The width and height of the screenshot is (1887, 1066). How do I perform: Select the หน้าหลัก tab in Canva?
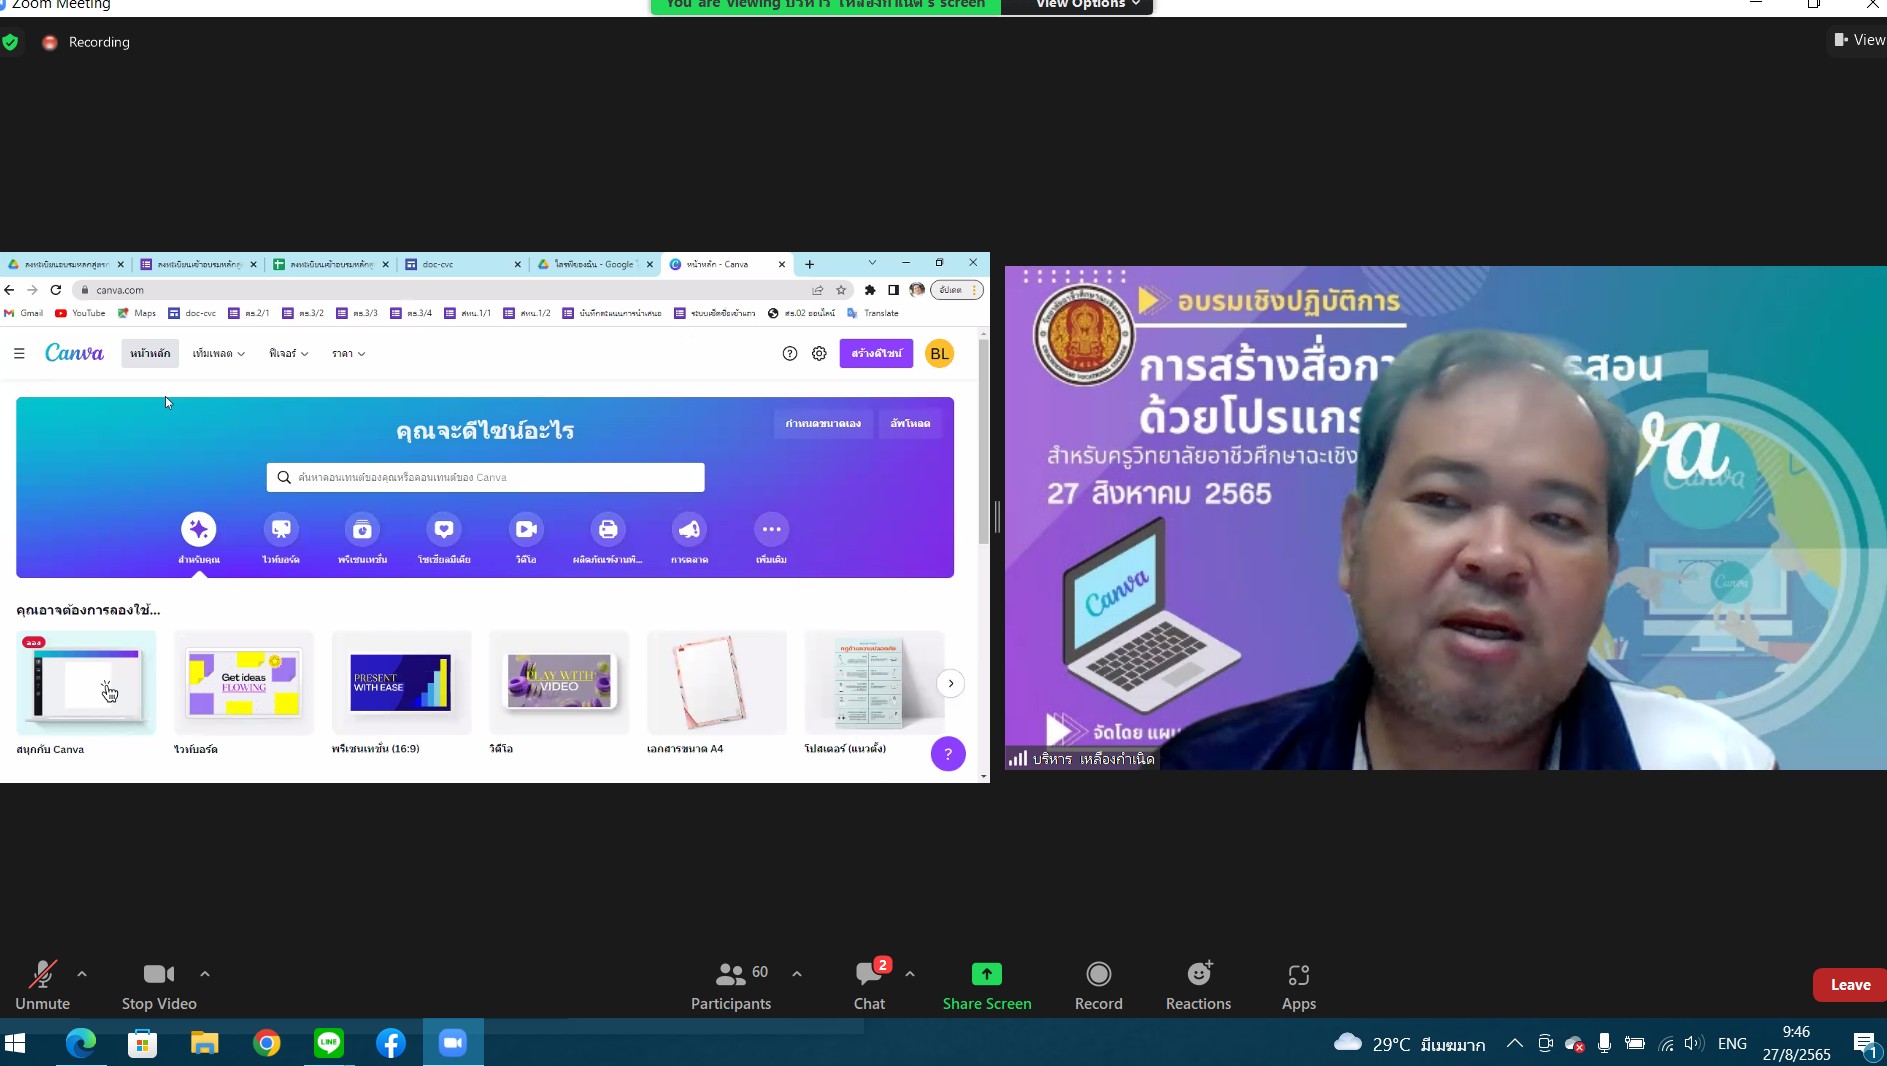(150, 353)
